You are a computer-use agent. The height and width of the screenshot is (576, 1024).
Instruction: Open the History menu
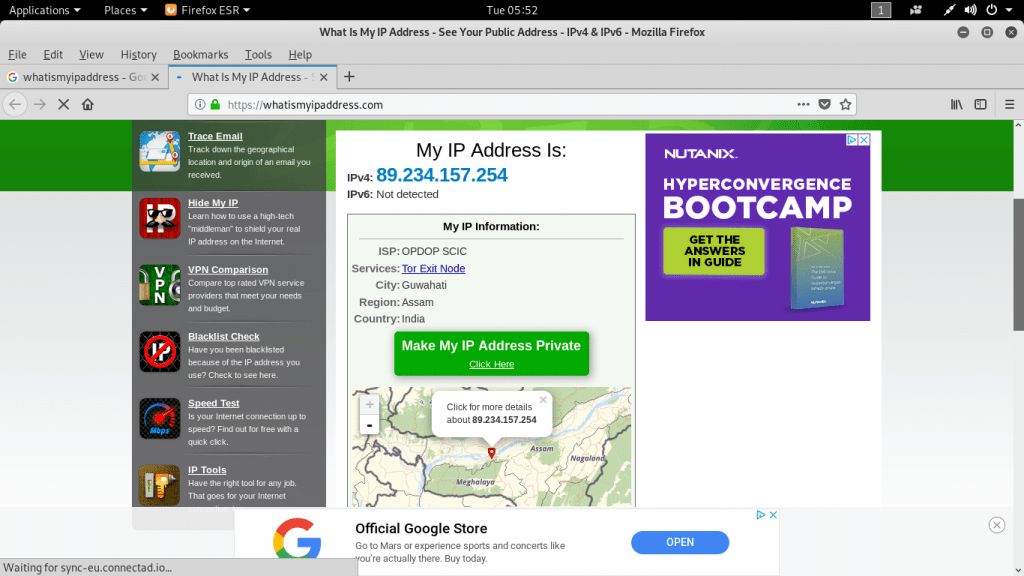tap(138, 55)
